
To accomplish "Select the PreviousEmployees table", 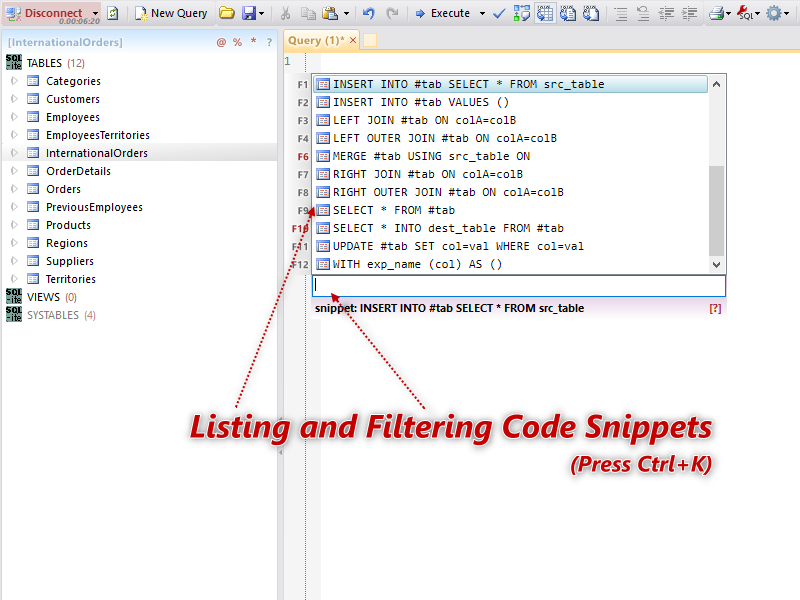I will pyautogui.click(x=94, y=207).
